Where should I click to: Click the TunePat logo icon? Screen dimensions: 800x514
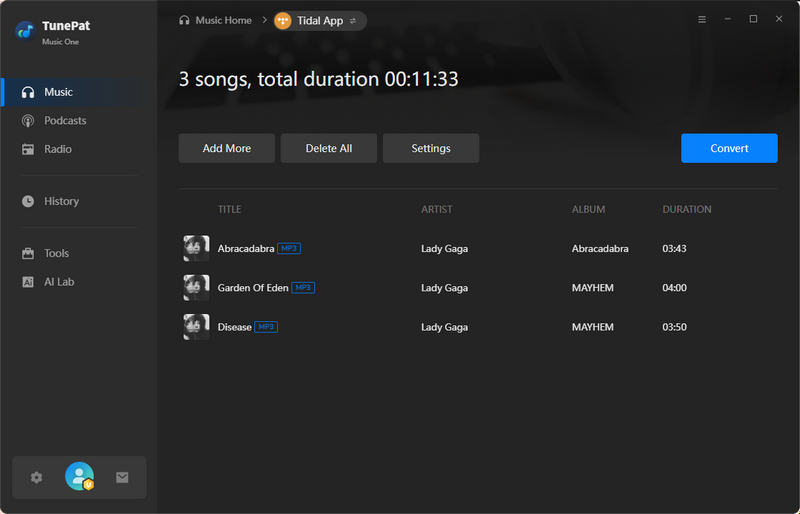point(25,30)
